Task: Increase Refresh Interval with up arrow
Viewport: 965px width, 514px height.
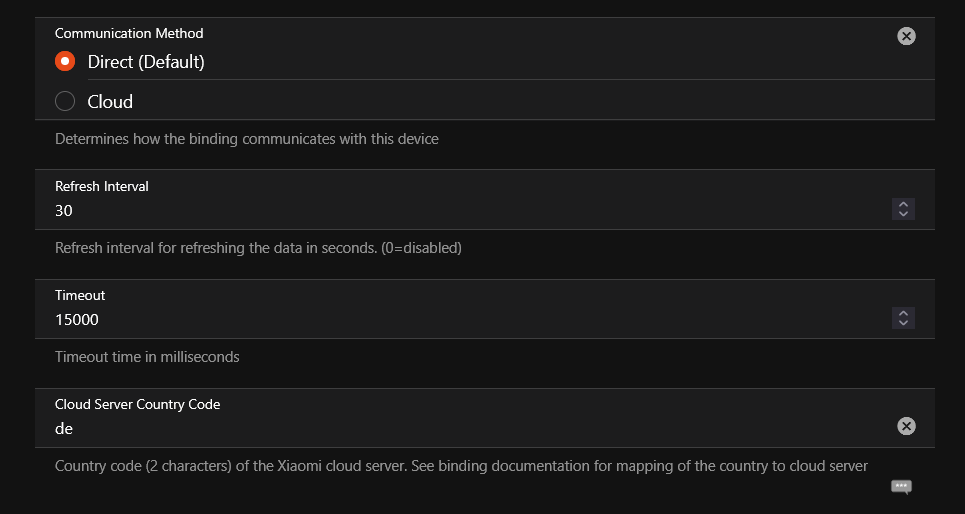Action: point(903,204)
